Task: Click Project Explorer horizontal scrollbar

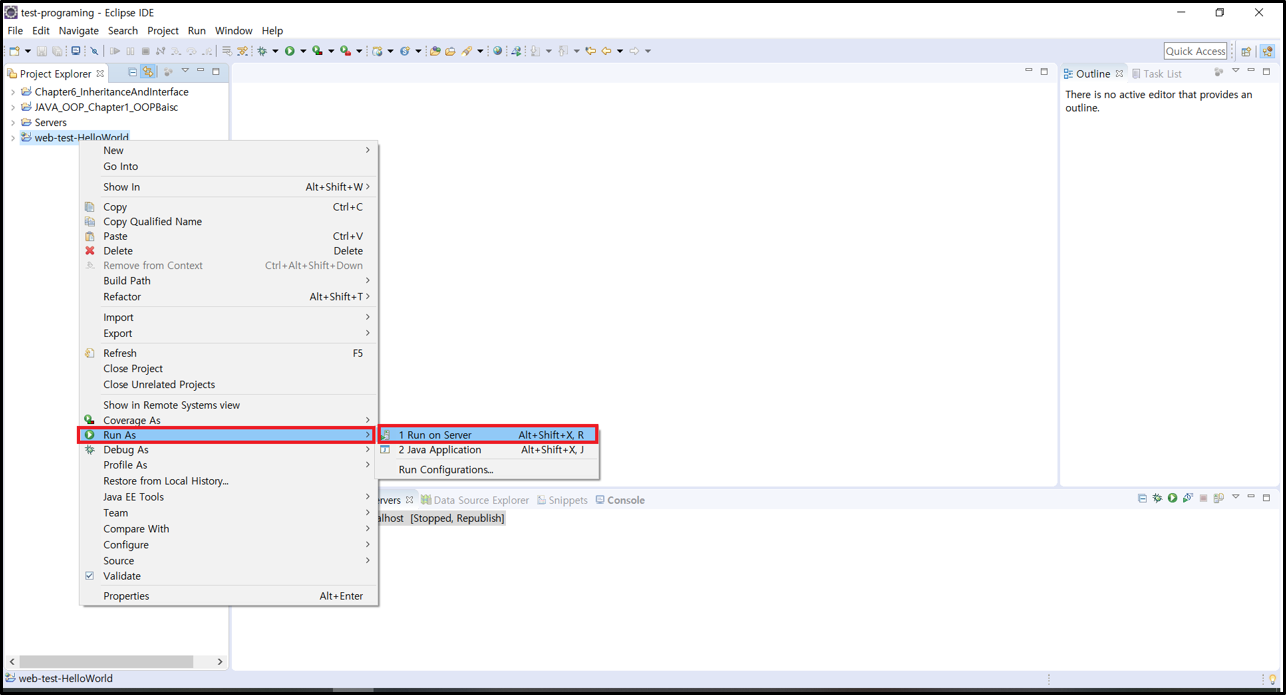Action: (x=106, y=661)
